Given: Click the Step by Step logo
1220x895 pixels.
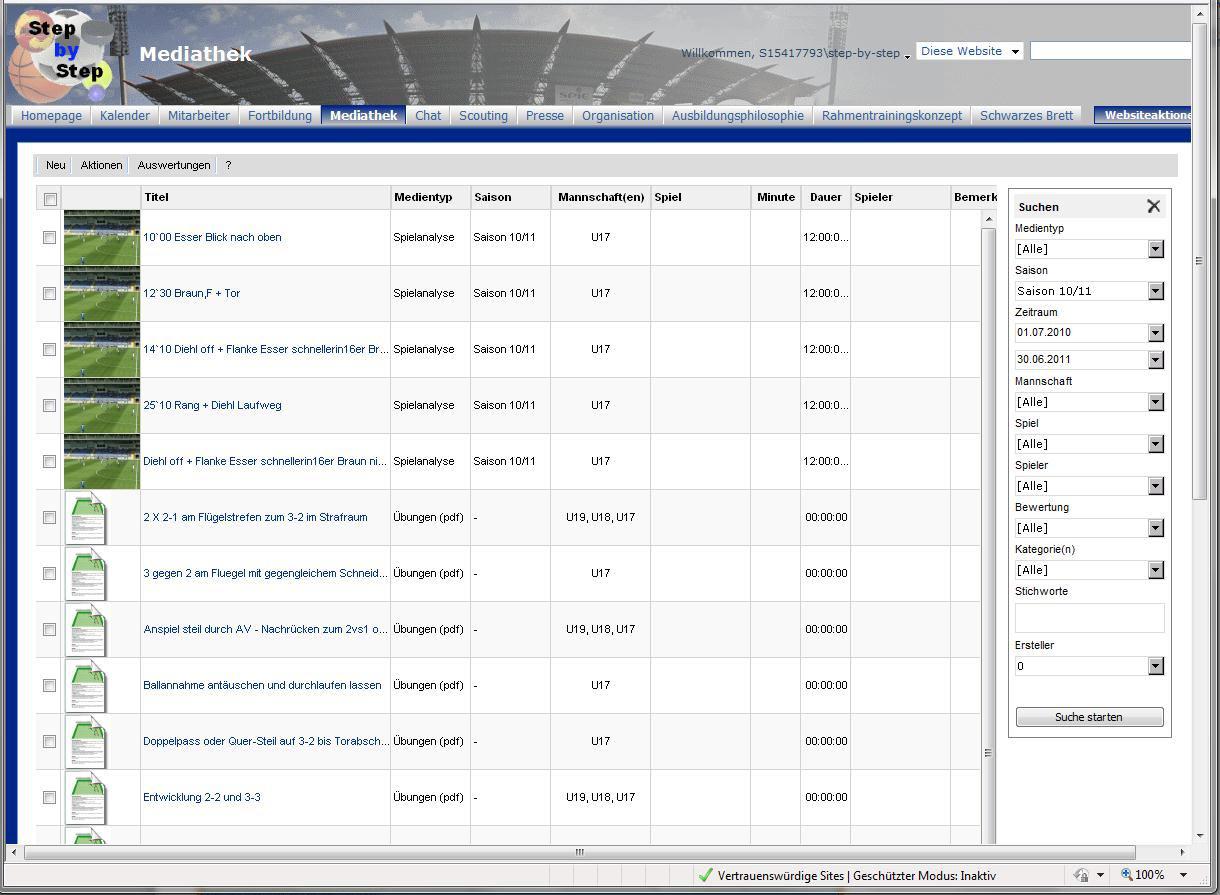Looking at the screenshot, I should point(60,55).
